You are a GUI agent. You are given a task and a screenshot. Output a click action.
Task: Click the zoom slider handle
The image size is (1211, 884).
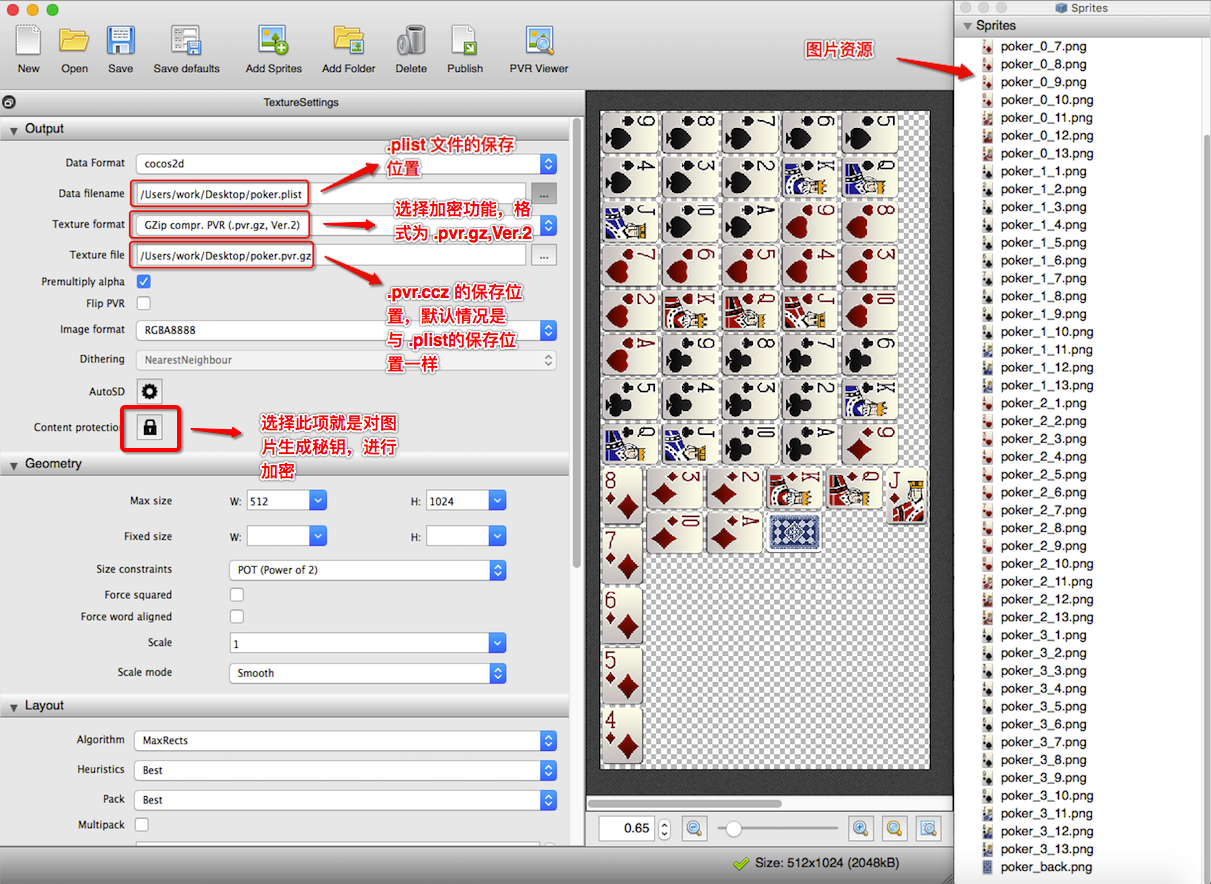point(734,828)
